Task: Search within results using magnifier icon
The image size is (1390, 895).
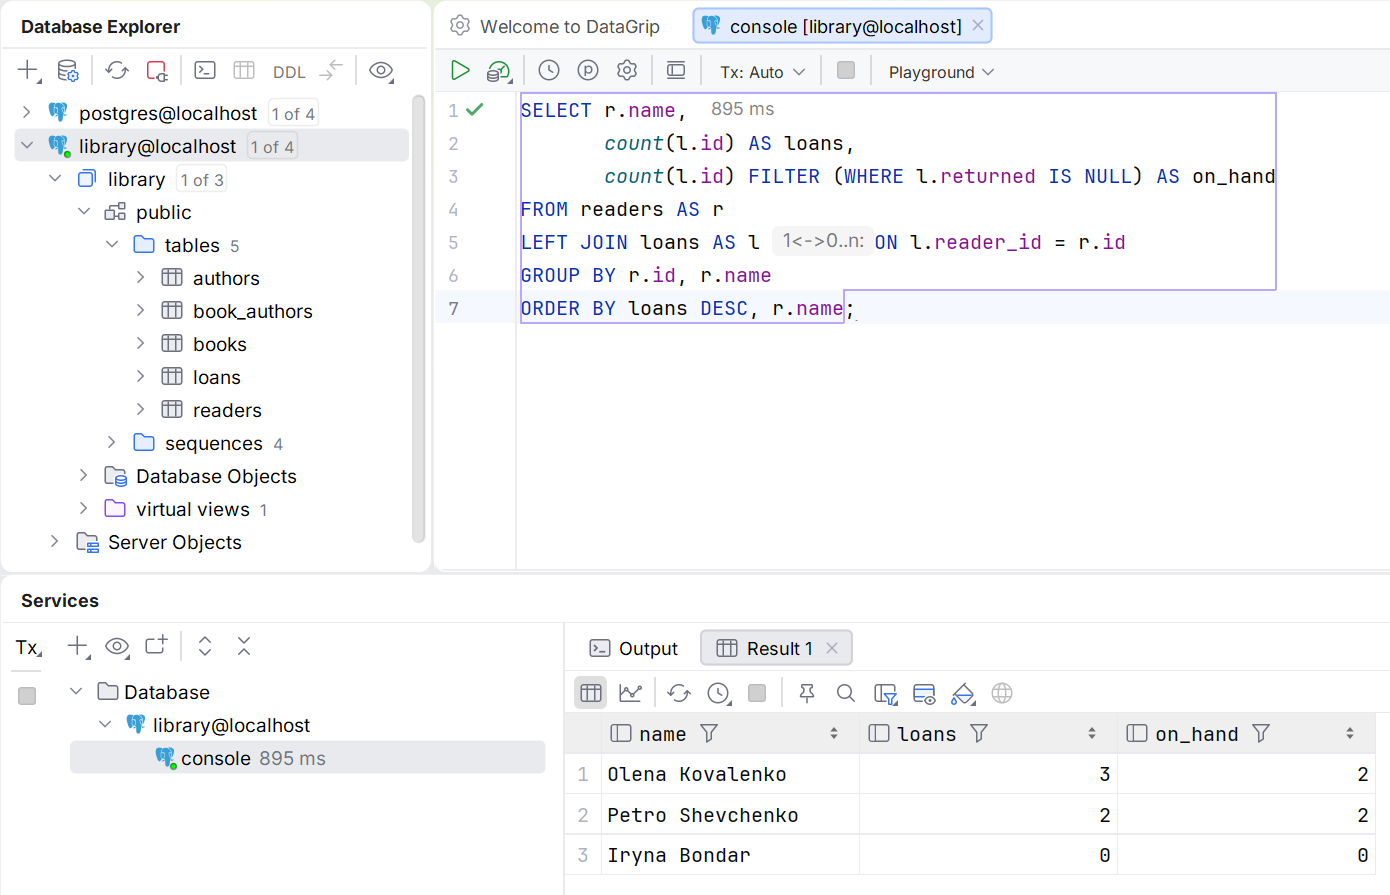Action: click(846, 693)
